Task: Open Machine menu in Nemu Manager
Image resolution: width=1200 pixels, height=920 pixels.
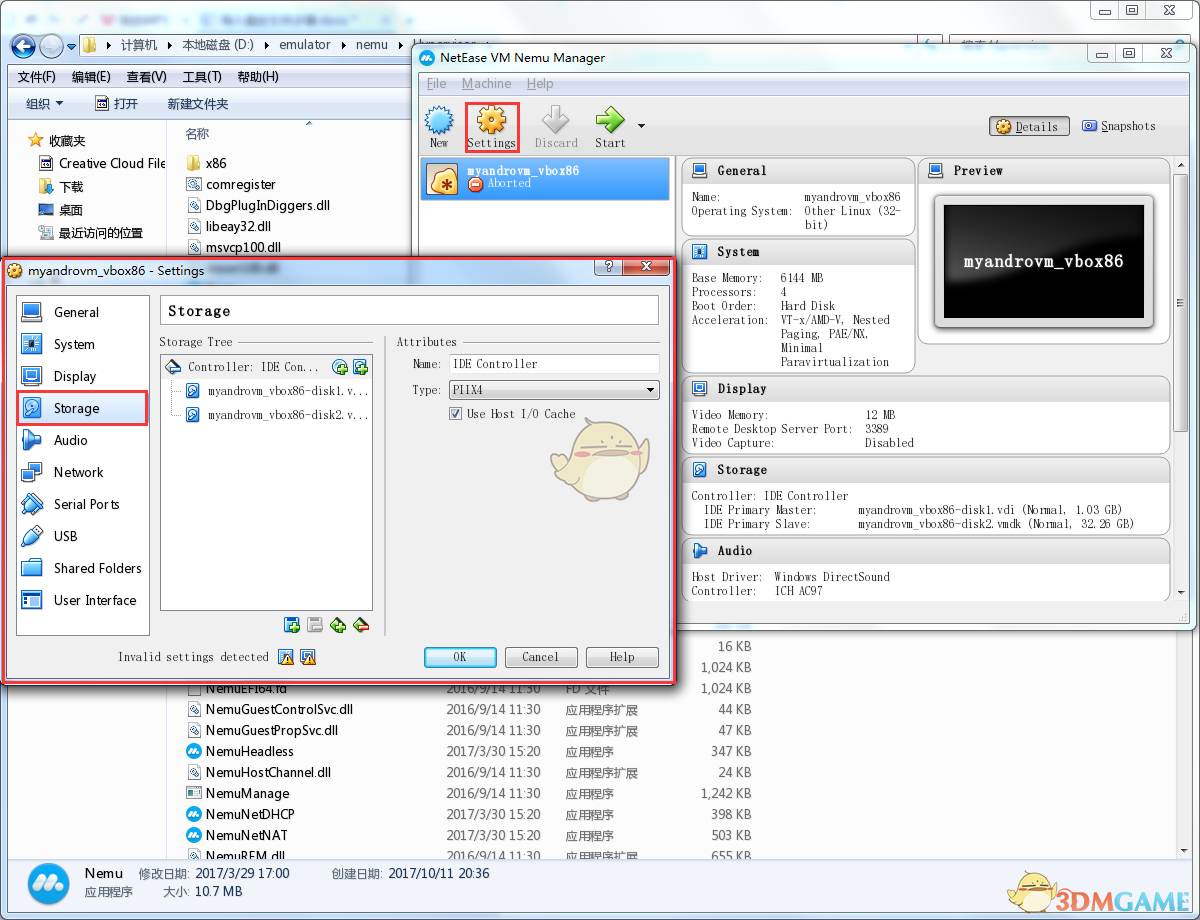Action: click(x=486, y=84)
